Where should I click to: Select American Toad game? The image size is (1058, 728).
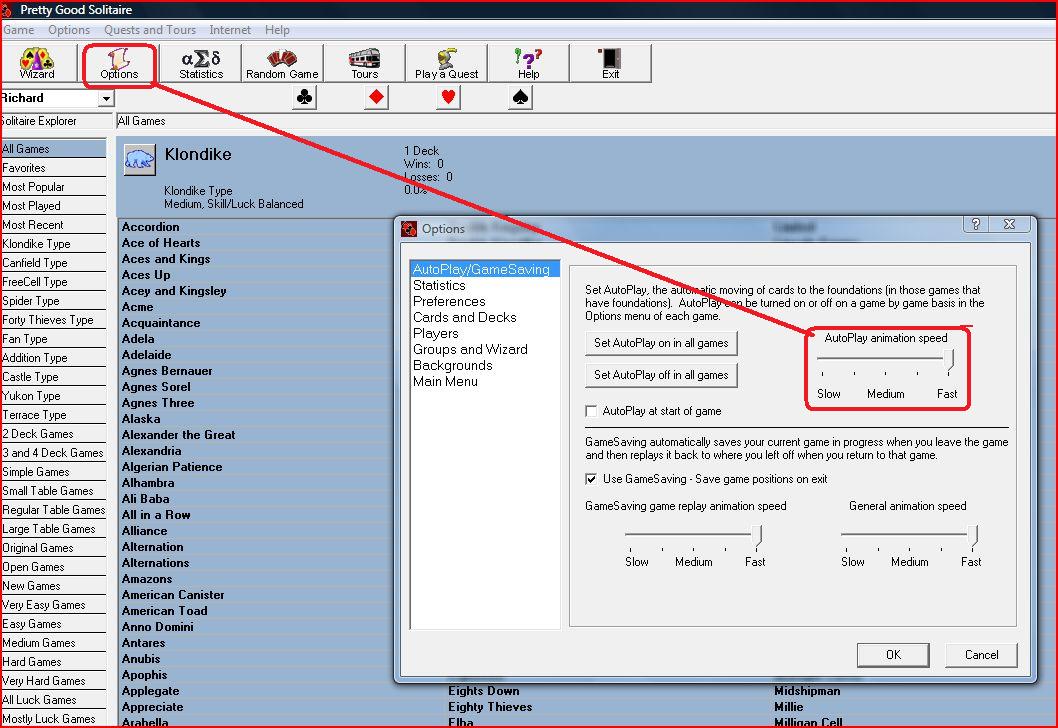click(x=164, y=611)
